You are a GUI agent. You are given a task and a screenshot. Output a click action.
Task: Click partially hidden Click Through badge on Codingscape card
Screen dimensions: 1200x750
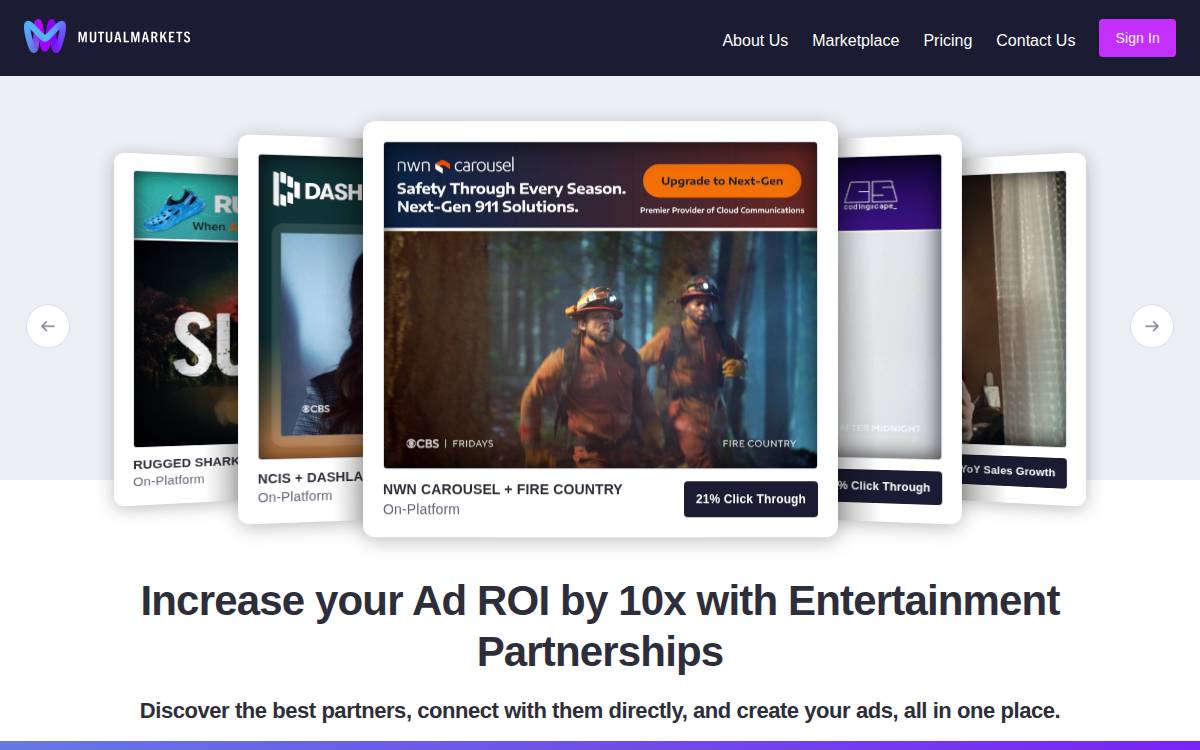coord(890,487)
